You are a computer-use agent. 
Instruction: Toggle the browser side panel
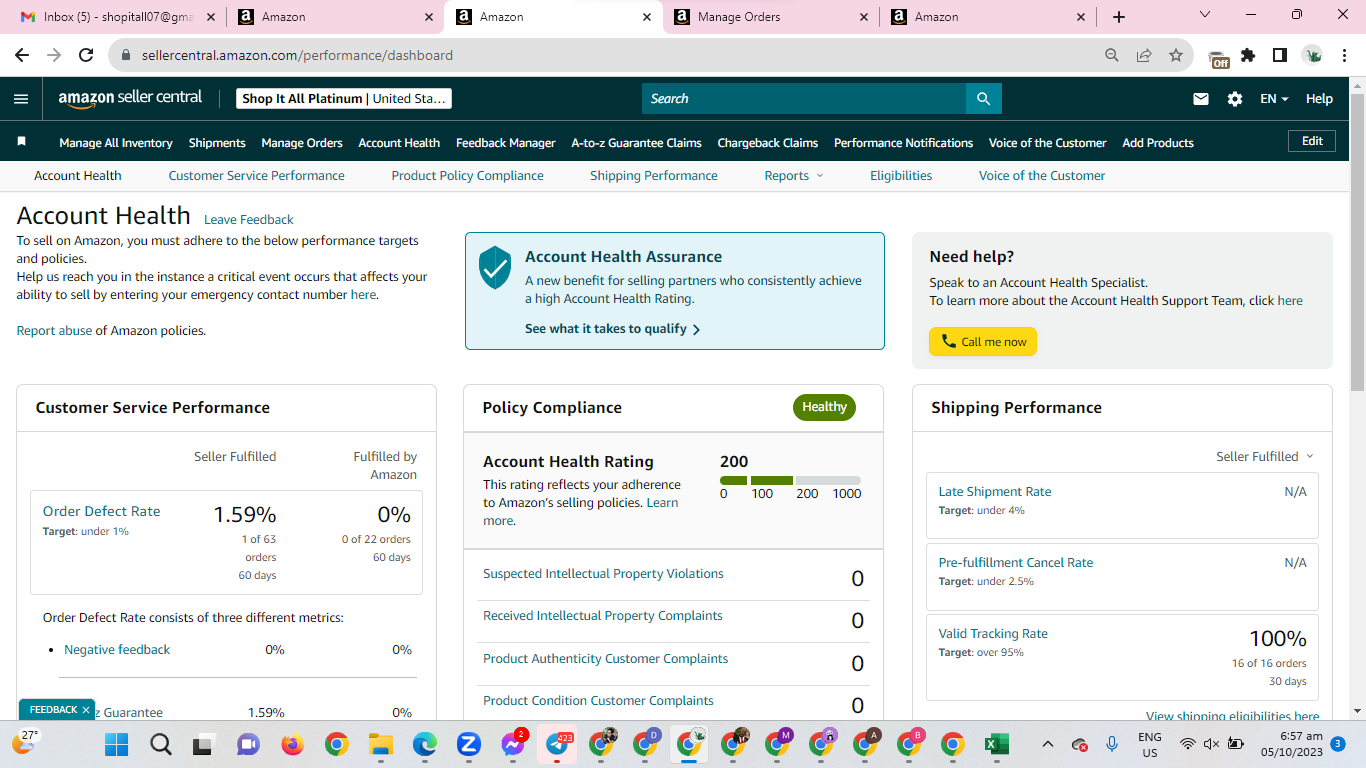pyautogui.click(x=1280, y=56)
